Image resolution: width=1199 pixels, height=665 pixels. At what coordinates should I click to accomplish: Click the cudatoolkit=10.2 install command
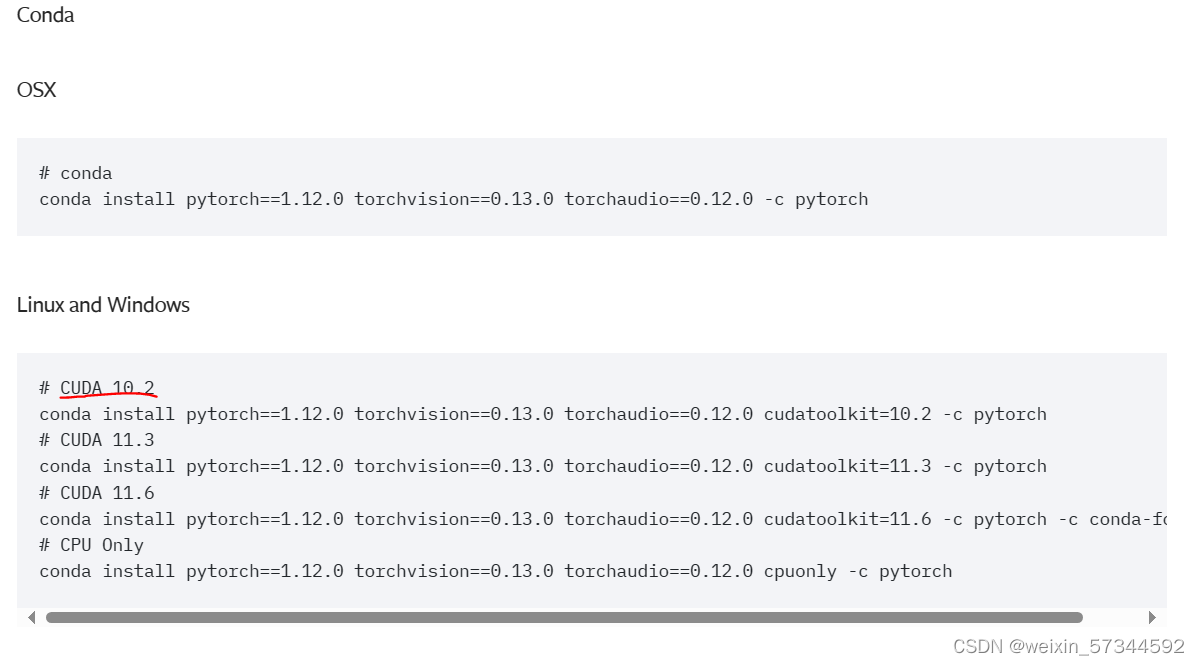(x=543, y=413)
